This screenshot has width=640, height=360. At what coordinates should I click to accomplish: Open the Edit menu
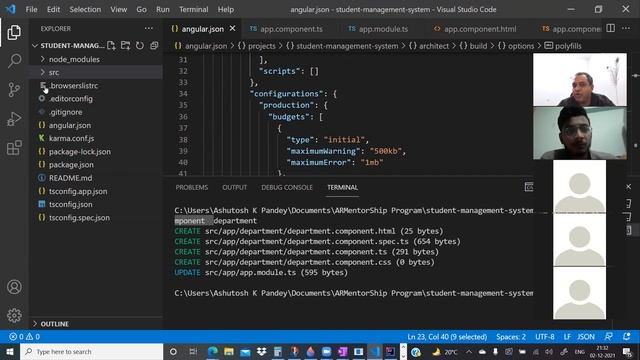(x=53, y=9)
